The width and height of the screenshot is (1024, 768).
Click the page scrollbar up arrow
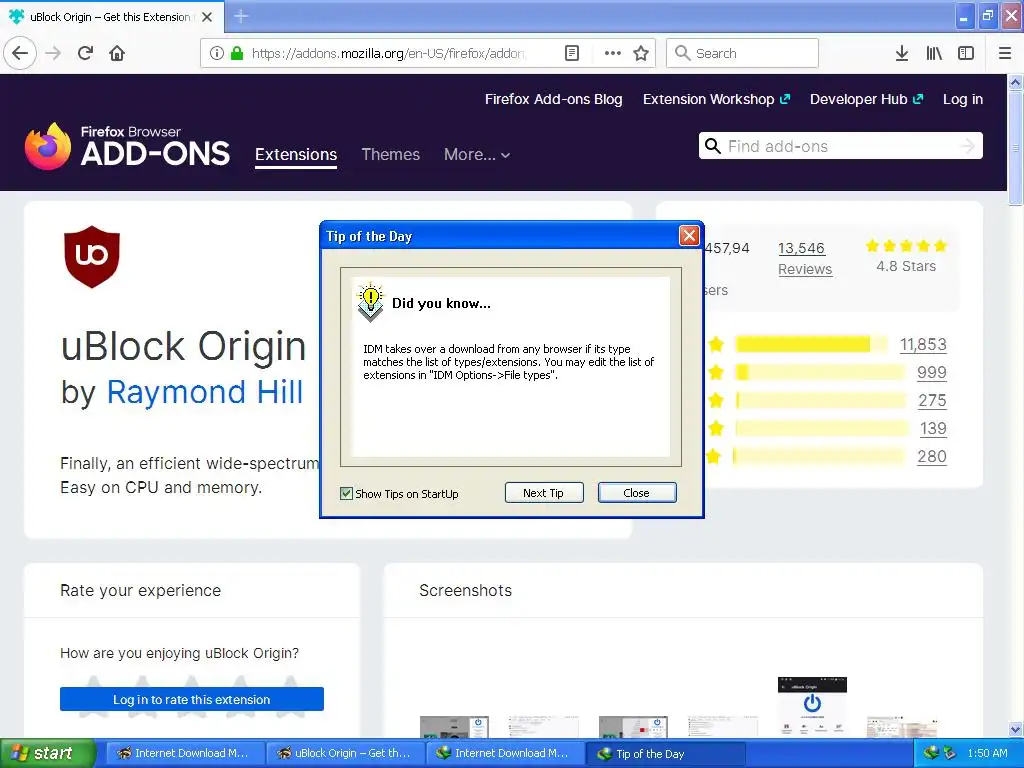coord(1016,83)
